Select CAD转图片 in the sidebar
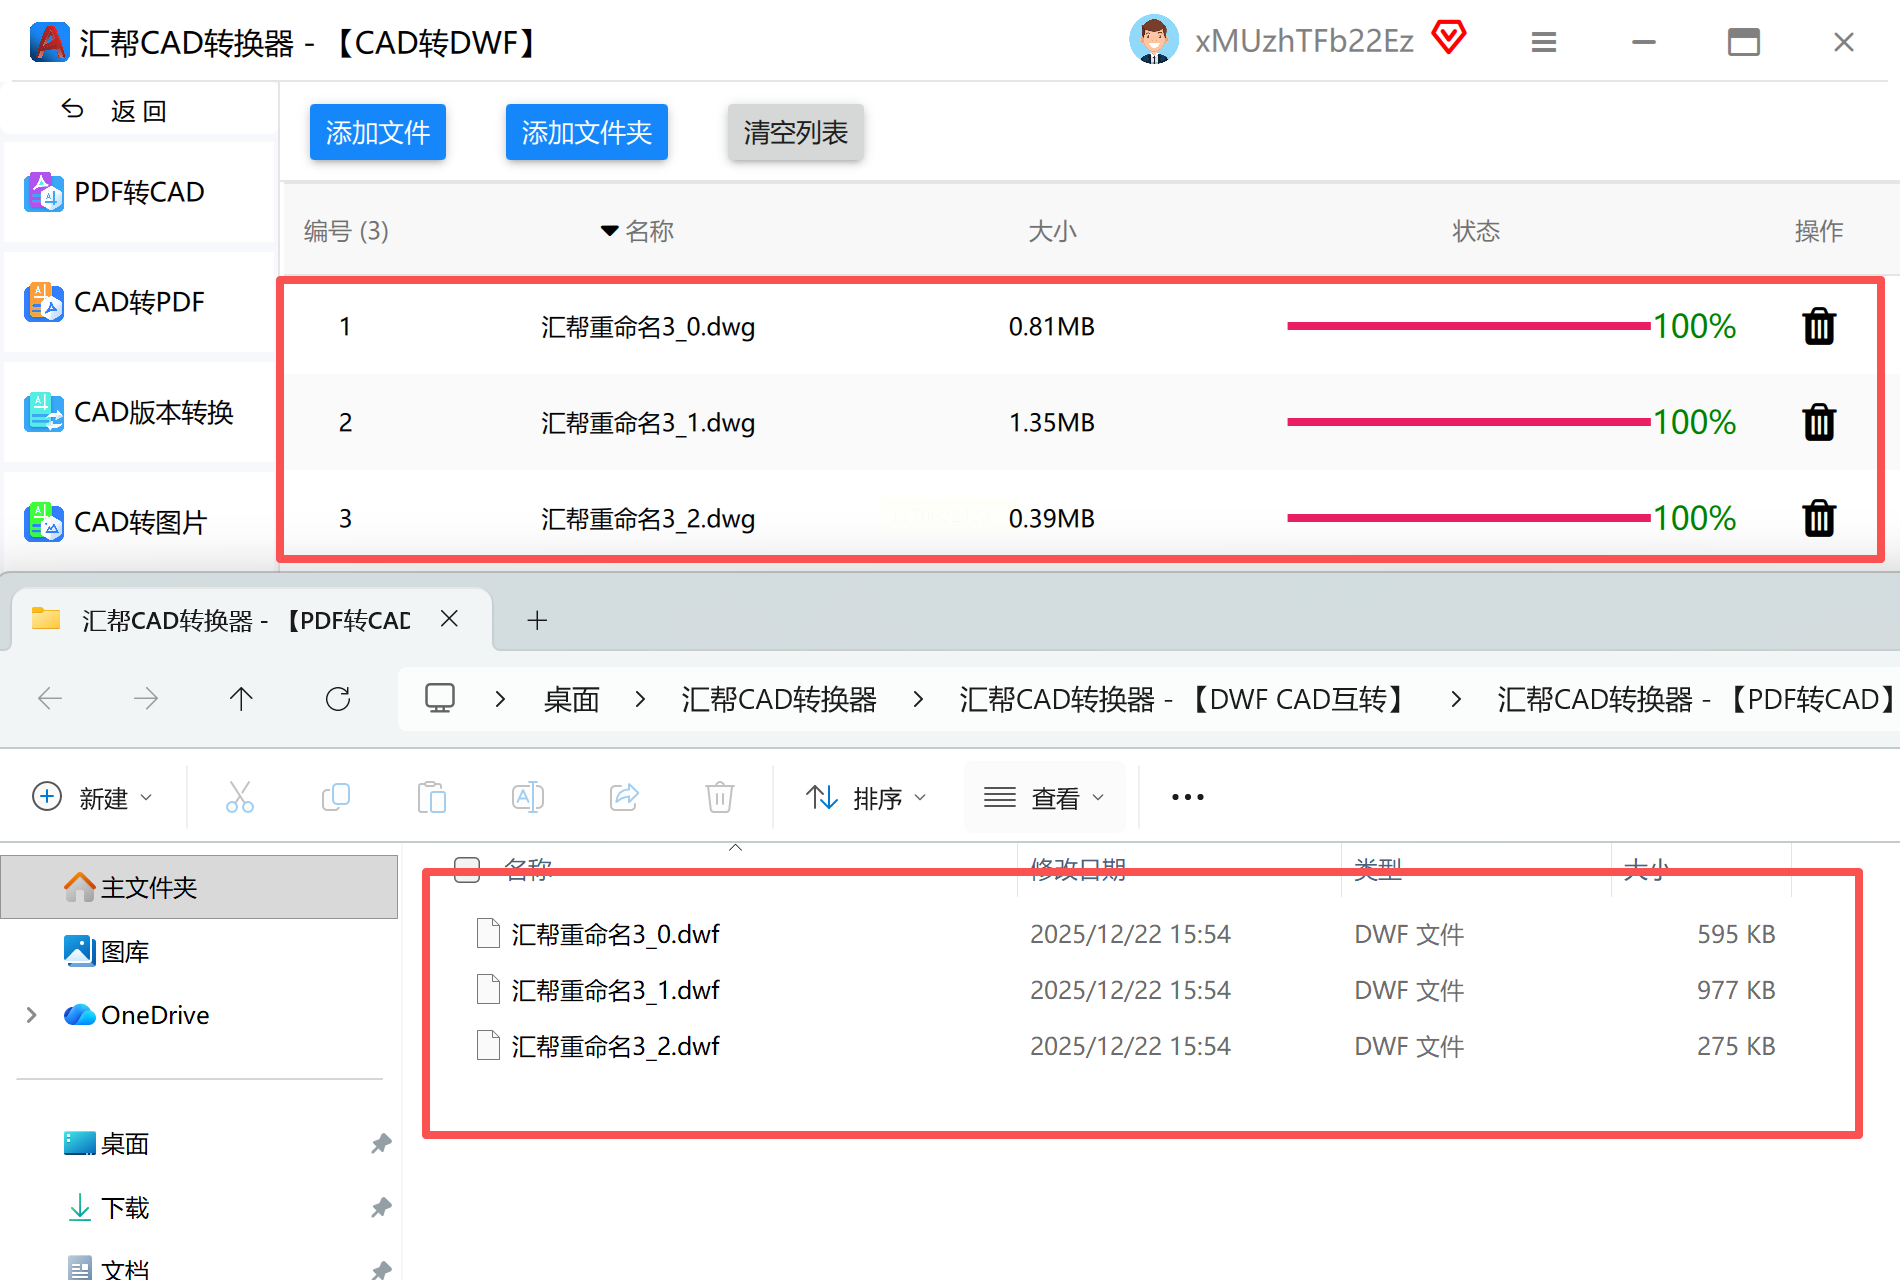This screenshot has height=1280, width=1900. [139, 522]
